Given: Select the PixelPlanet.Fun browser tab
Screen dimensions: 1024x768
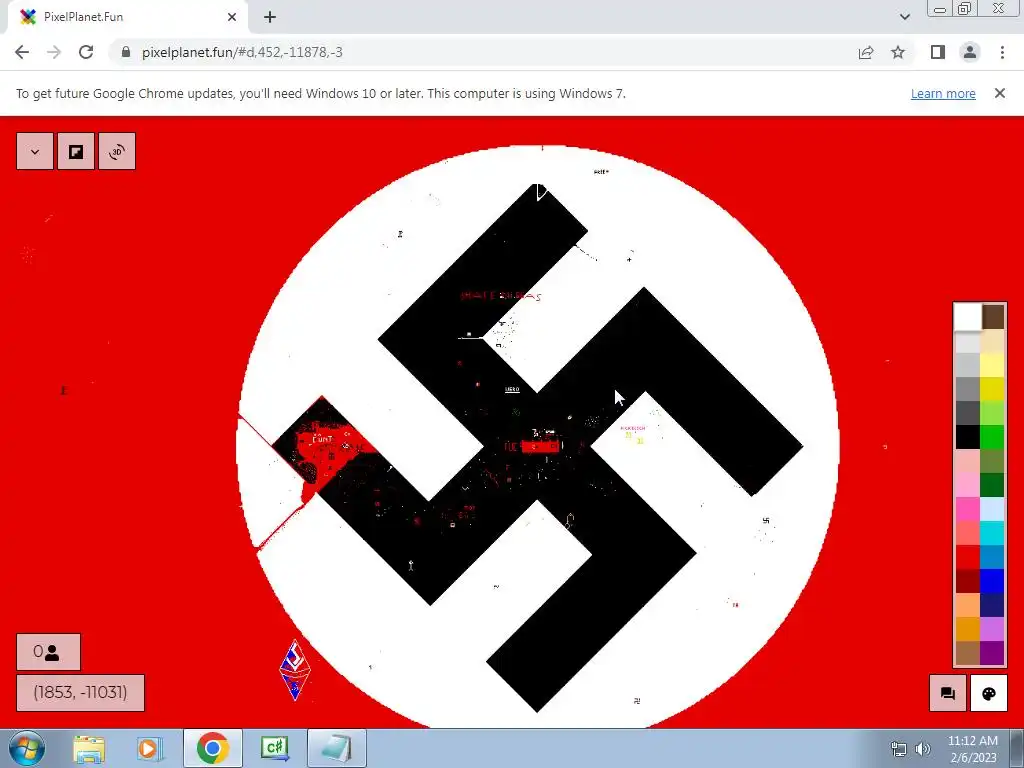Looking at the screenshot, I should pyautogui.click(x=128, y=17).
